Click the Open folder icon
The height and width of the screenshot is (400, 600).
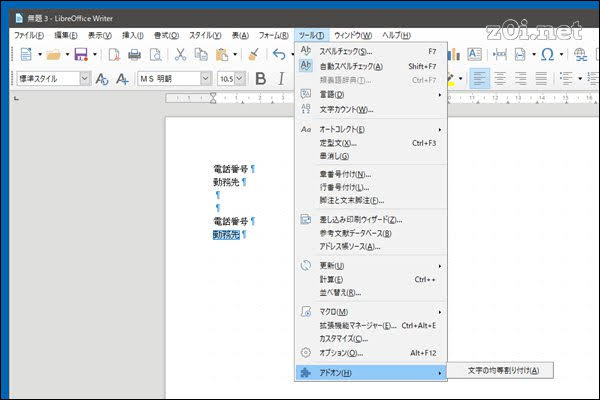[x=54, y=55]
